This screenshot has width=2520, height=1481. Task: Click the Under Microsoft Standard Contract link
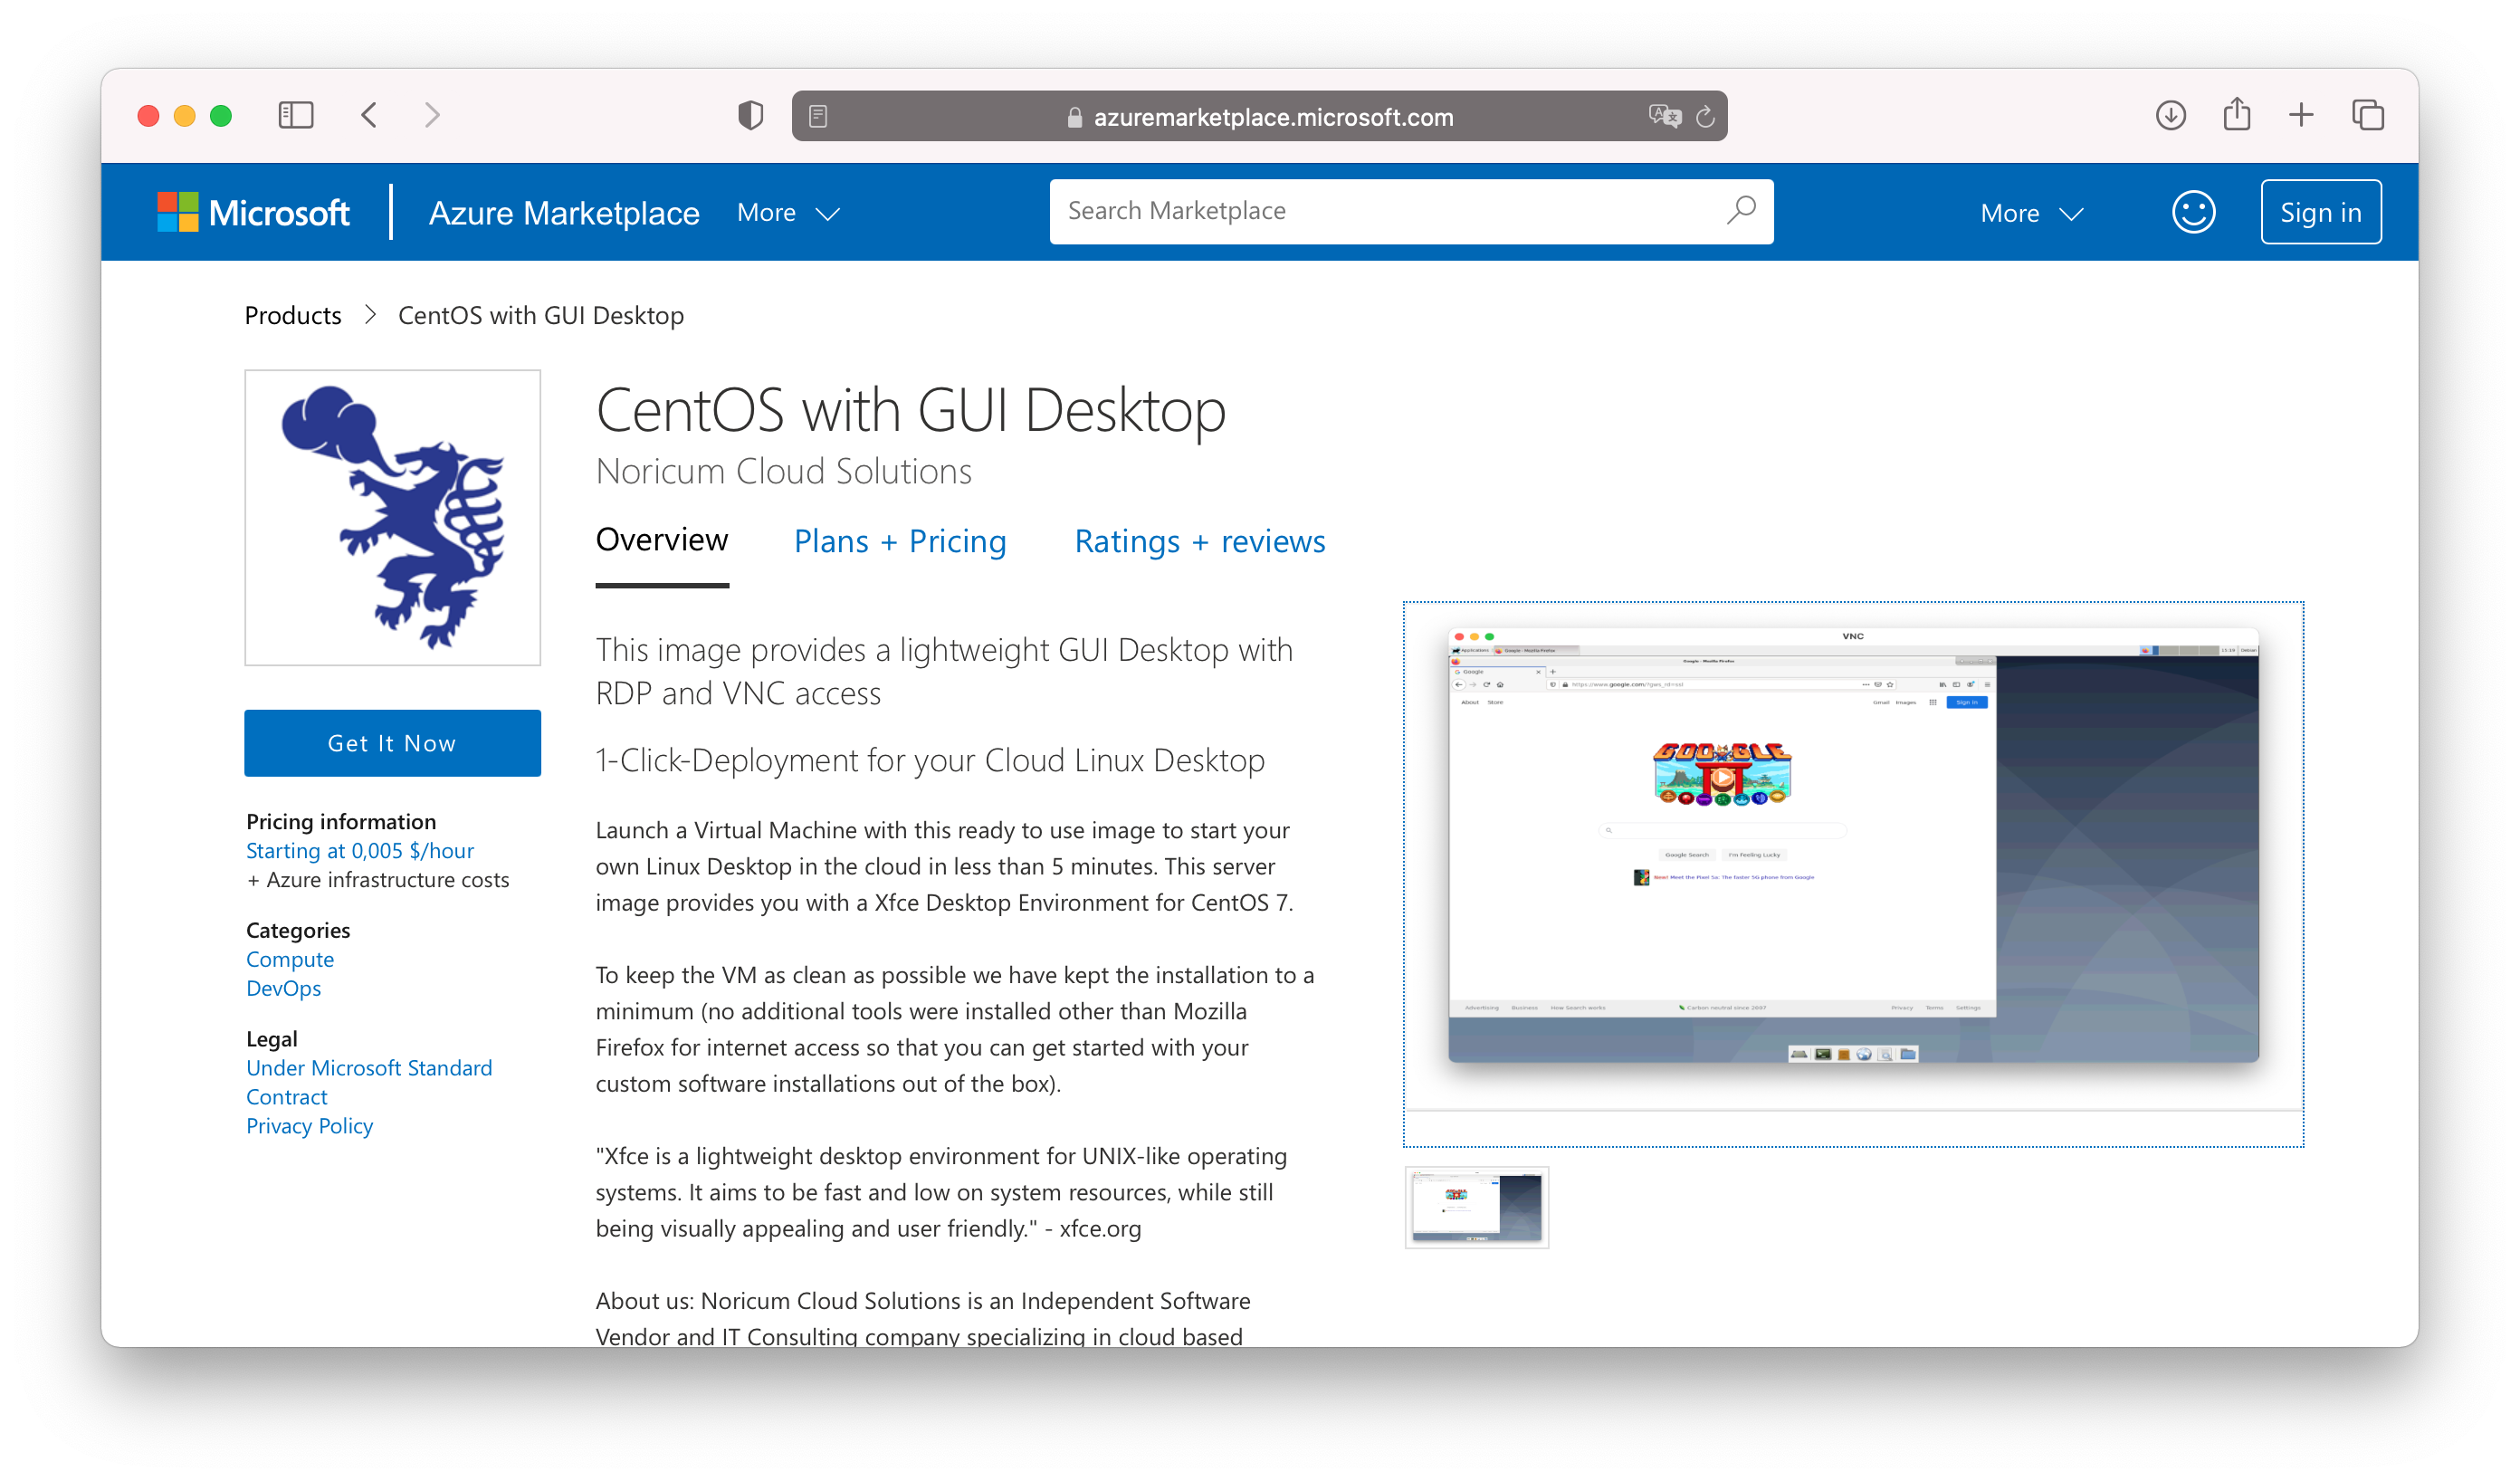(368, 1081)
